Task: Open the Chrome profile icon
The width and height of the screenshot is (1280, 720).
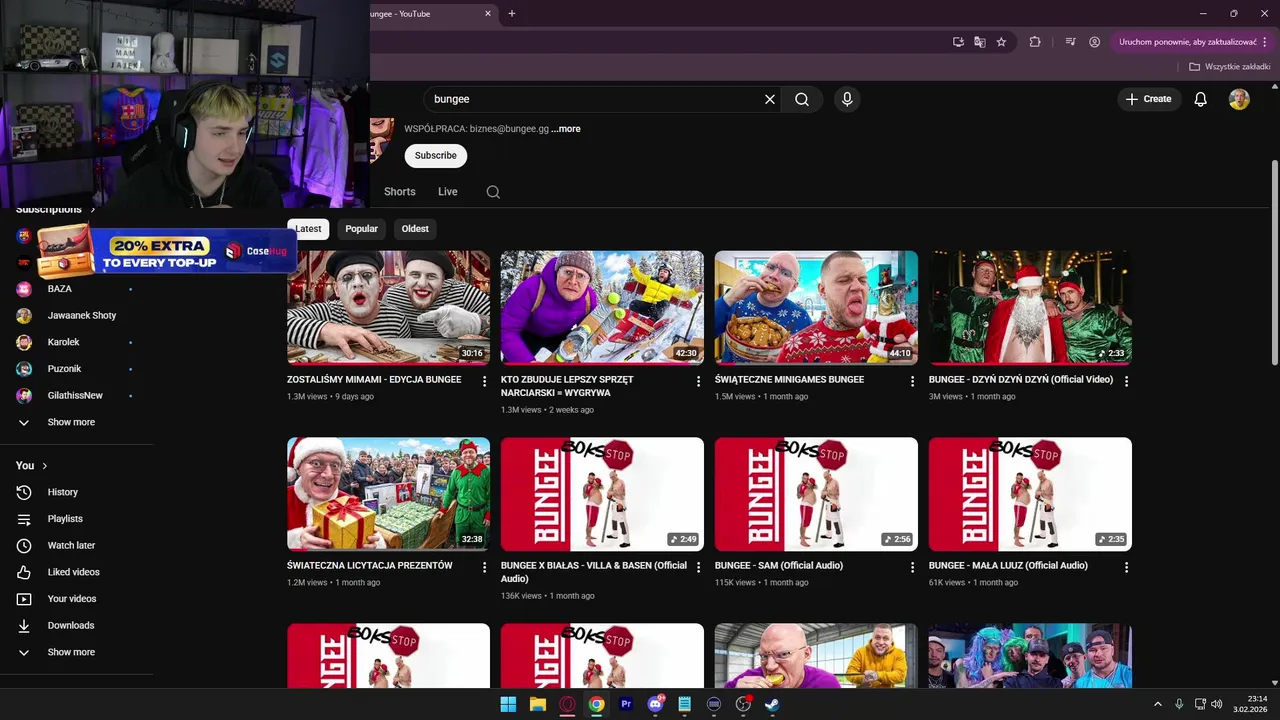Action: (1094, 42)
